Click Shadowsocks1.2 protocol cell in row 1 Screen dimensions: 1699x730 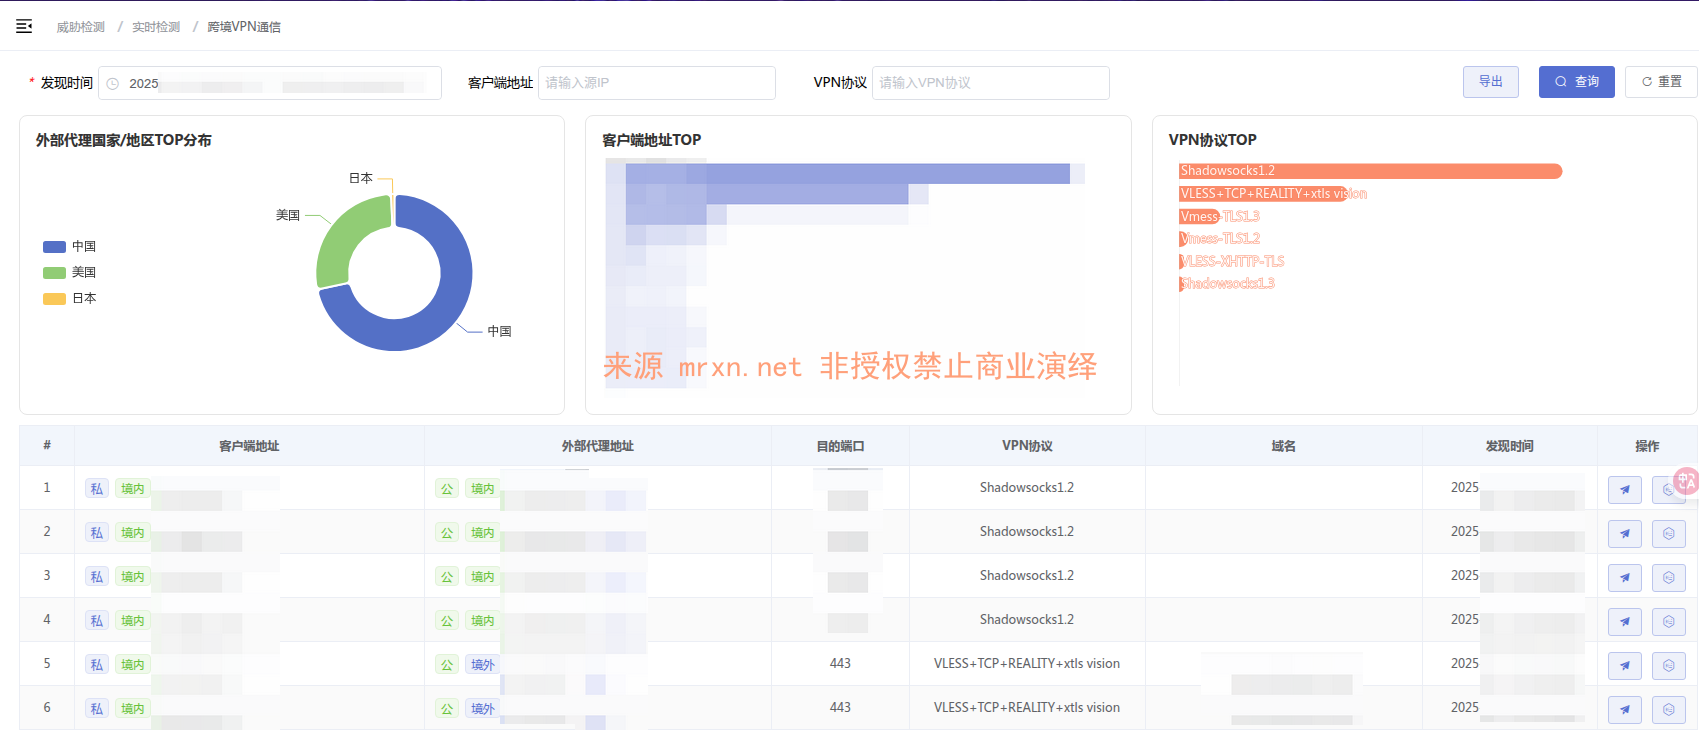pos(1027,488)
